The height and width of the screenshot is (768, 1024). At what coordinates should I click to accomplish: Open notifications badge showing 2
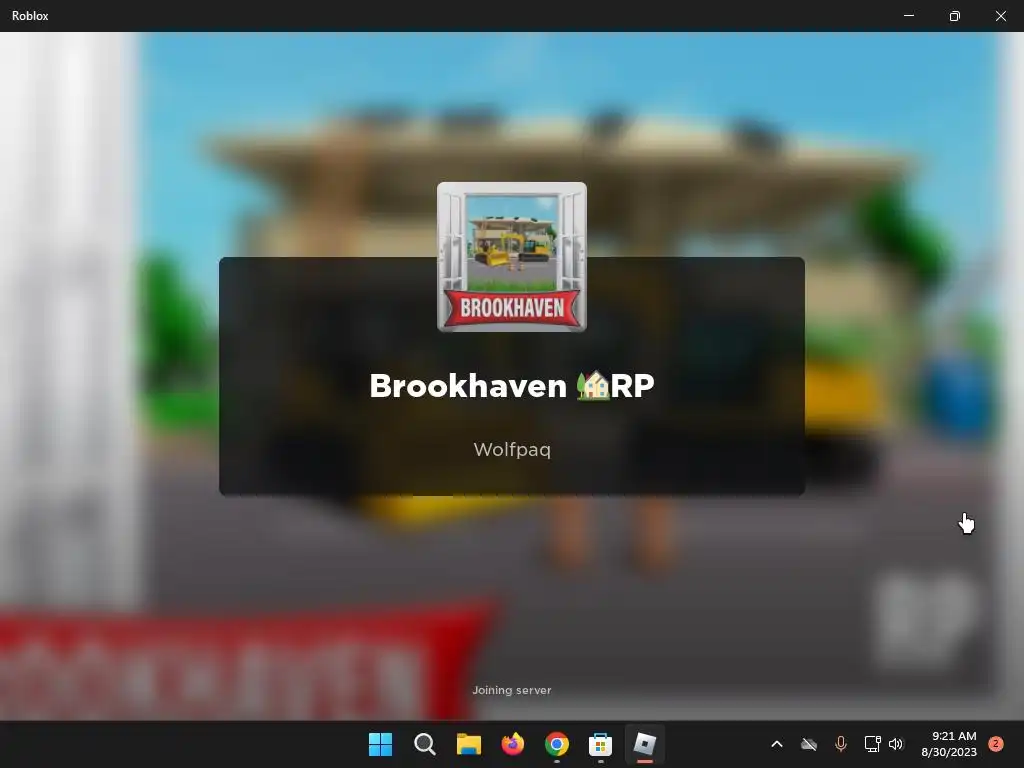[996, 744]
